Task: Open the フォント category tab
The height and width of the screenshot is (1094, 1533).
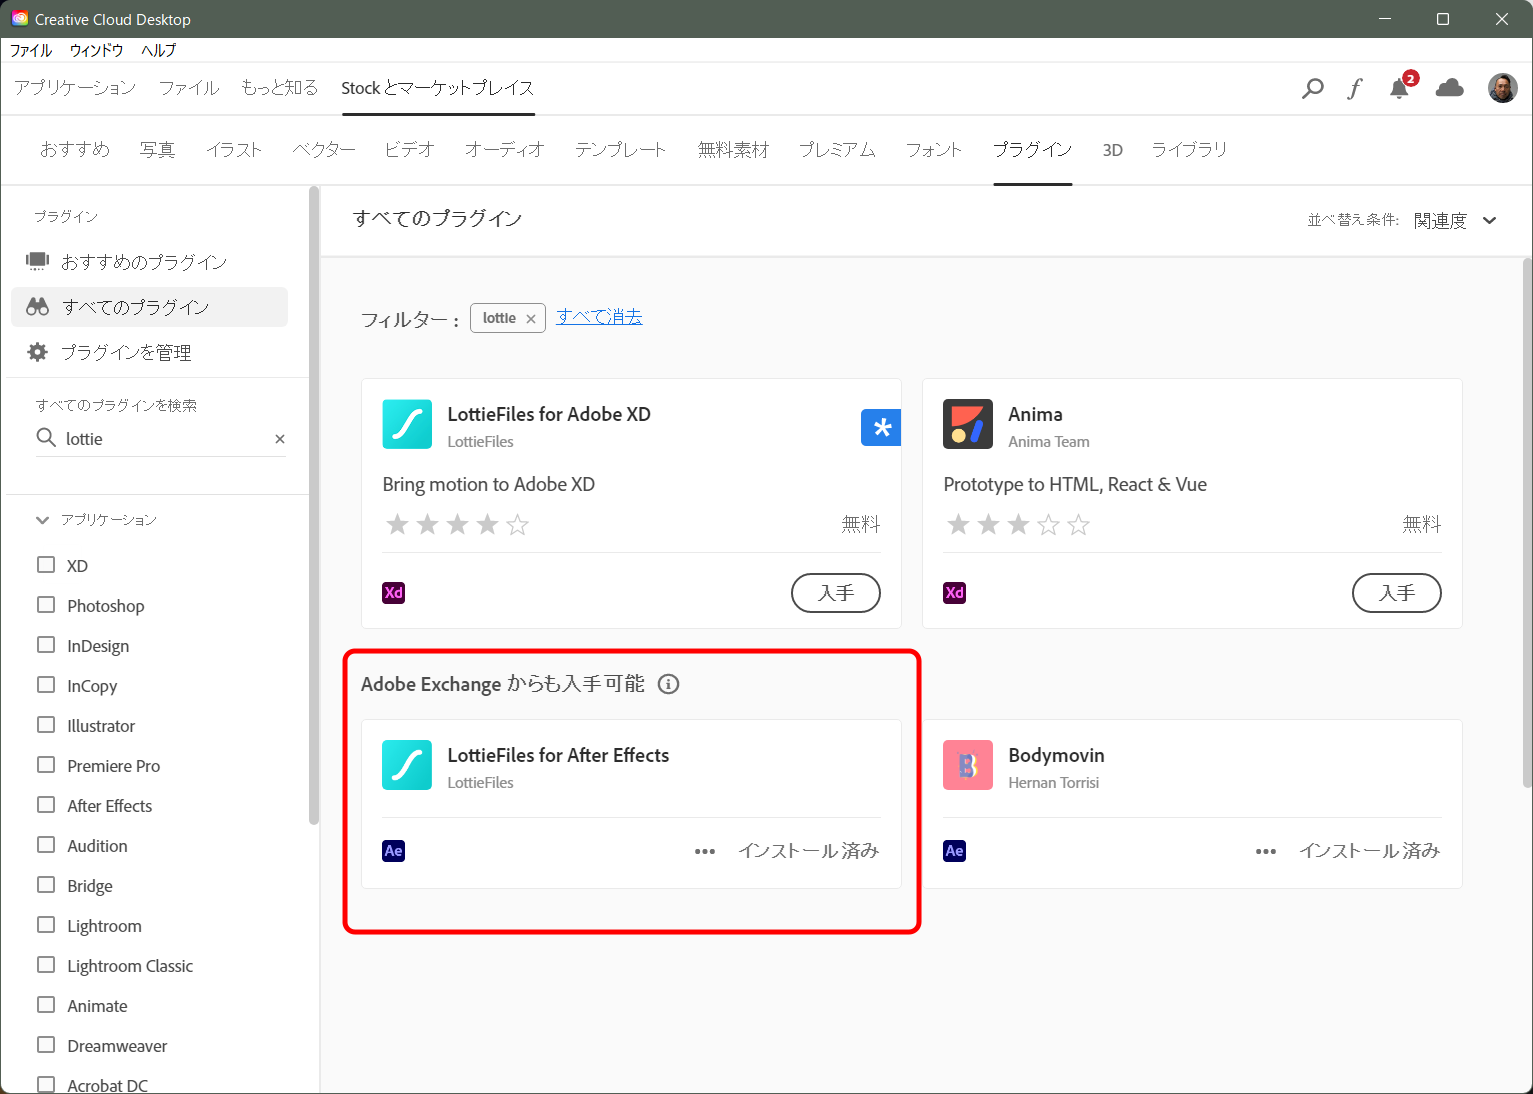Action: click(x=934, y=150)
